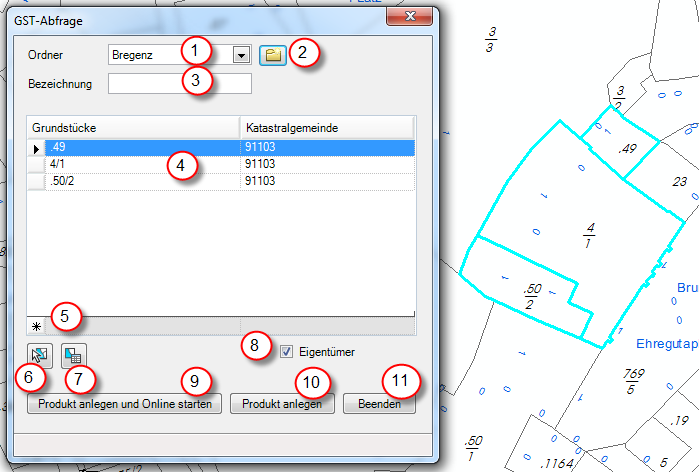699x472 pixels.
Task: Click the select-parcel-in-map cursor icon
Action: click(x=39, y=353)
